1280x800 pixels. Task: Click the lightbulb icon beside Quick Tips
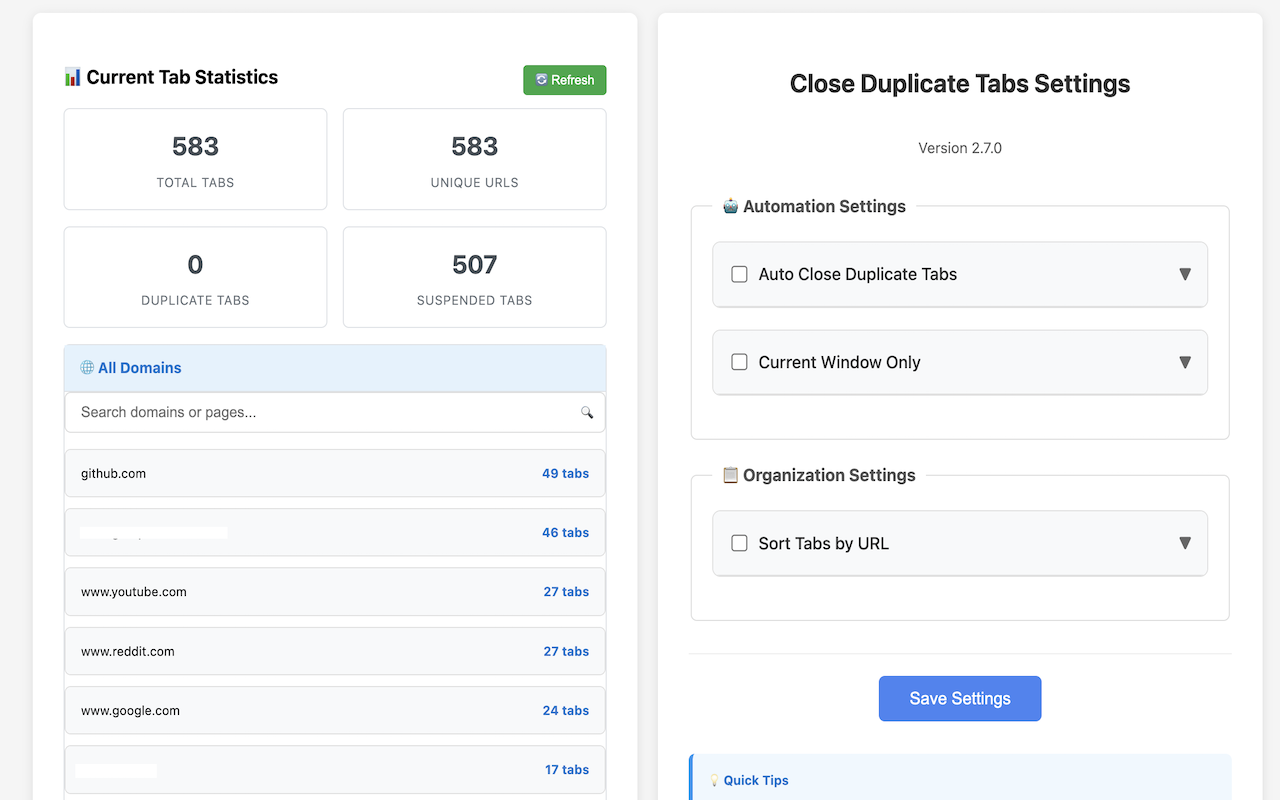pyautogui.click(x=714, y=780)
